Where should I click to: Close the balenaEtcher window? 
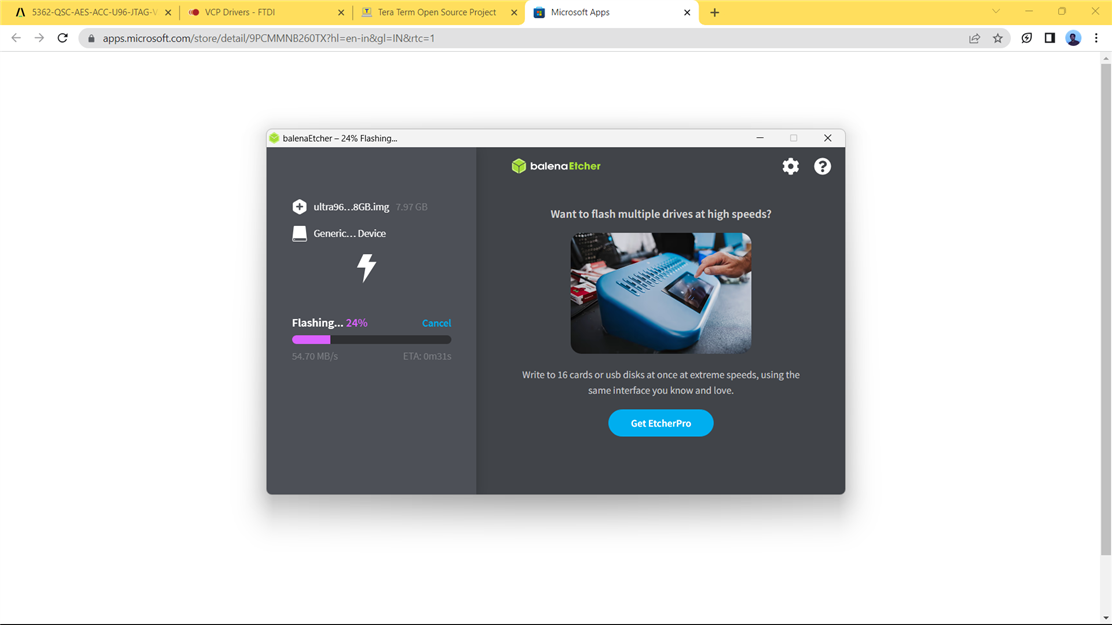[x=827, y=138]
